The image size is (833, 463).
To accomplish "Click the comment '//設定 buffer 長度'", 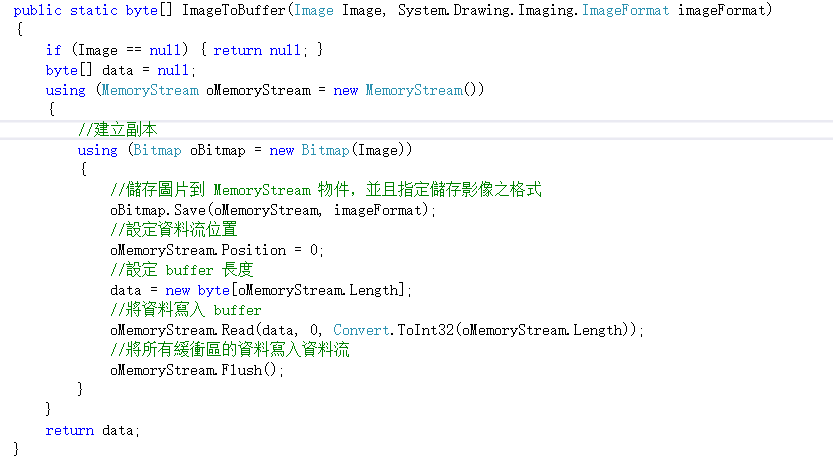I will click(181, 270).
